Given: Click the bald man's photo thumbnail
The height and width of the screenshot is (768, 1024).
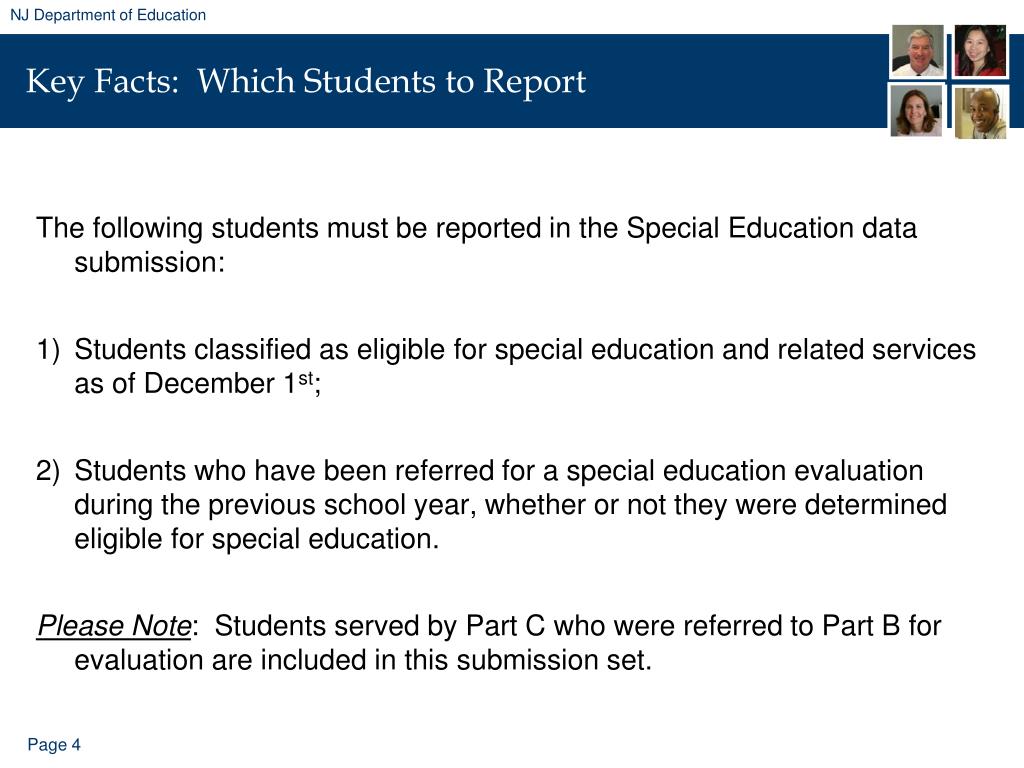Looking at the screenshot, I should point(980,113).
